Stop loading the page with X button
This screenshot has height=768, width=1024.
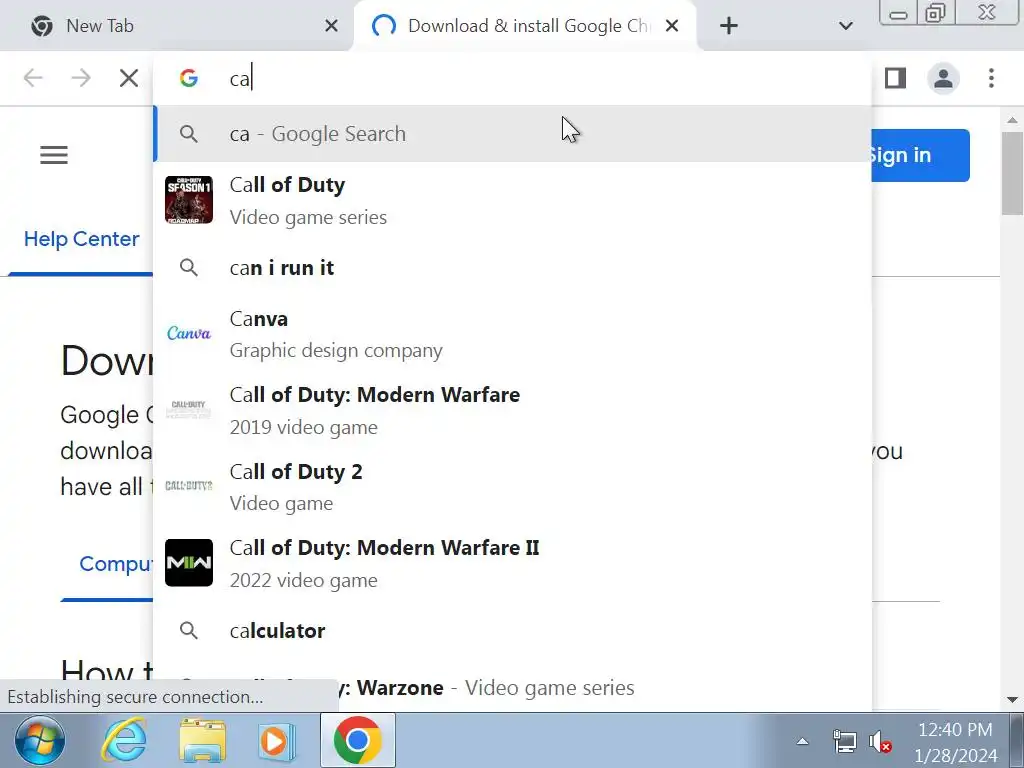tap(129, 78)
